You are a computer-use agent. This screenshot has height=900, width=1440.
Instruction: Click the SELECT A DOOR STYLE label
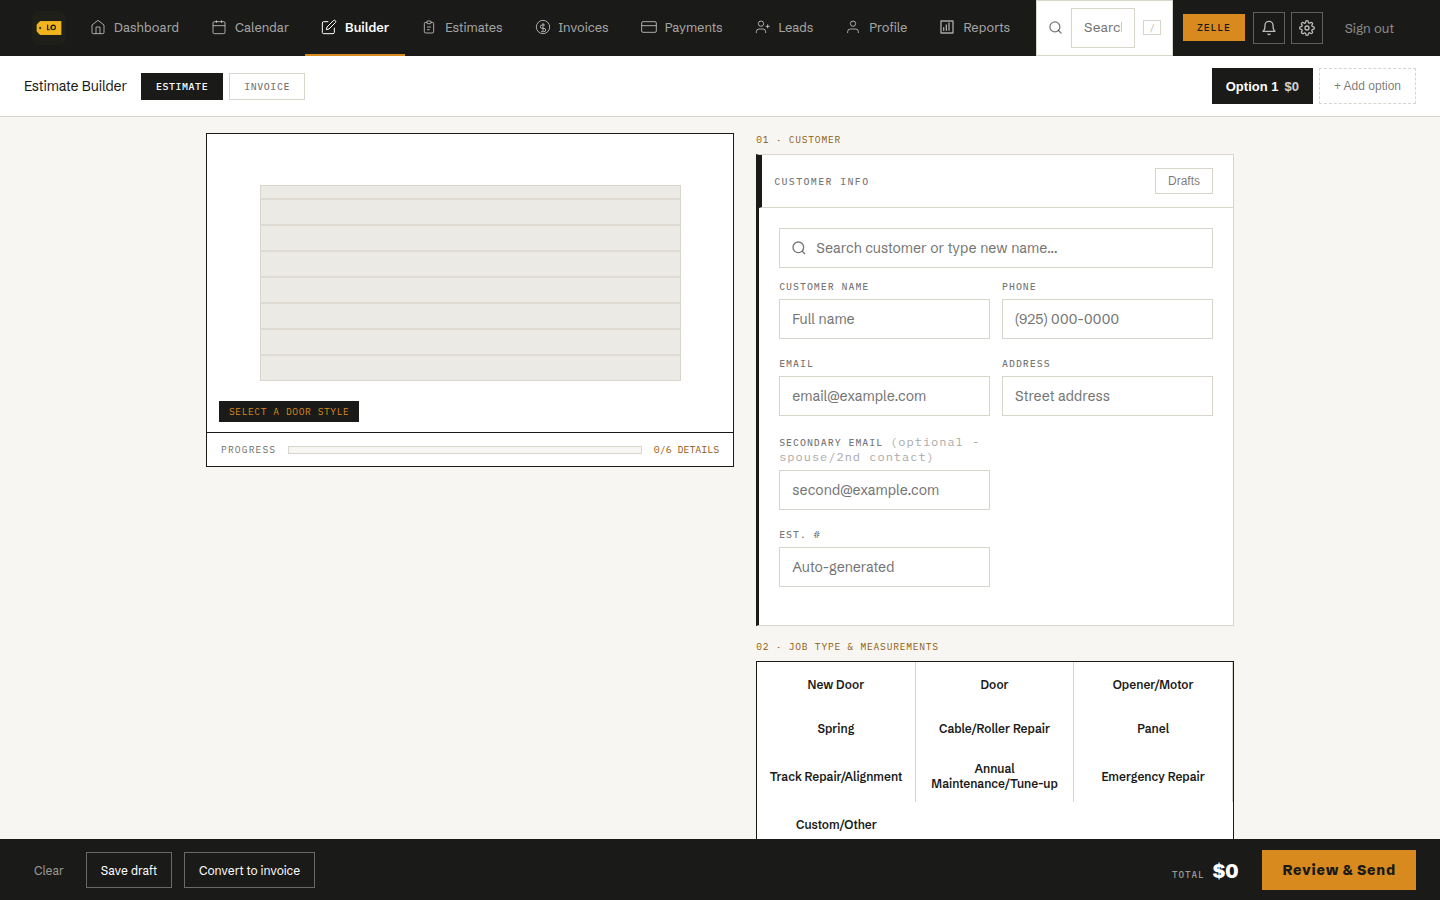(x=289, y=412)
